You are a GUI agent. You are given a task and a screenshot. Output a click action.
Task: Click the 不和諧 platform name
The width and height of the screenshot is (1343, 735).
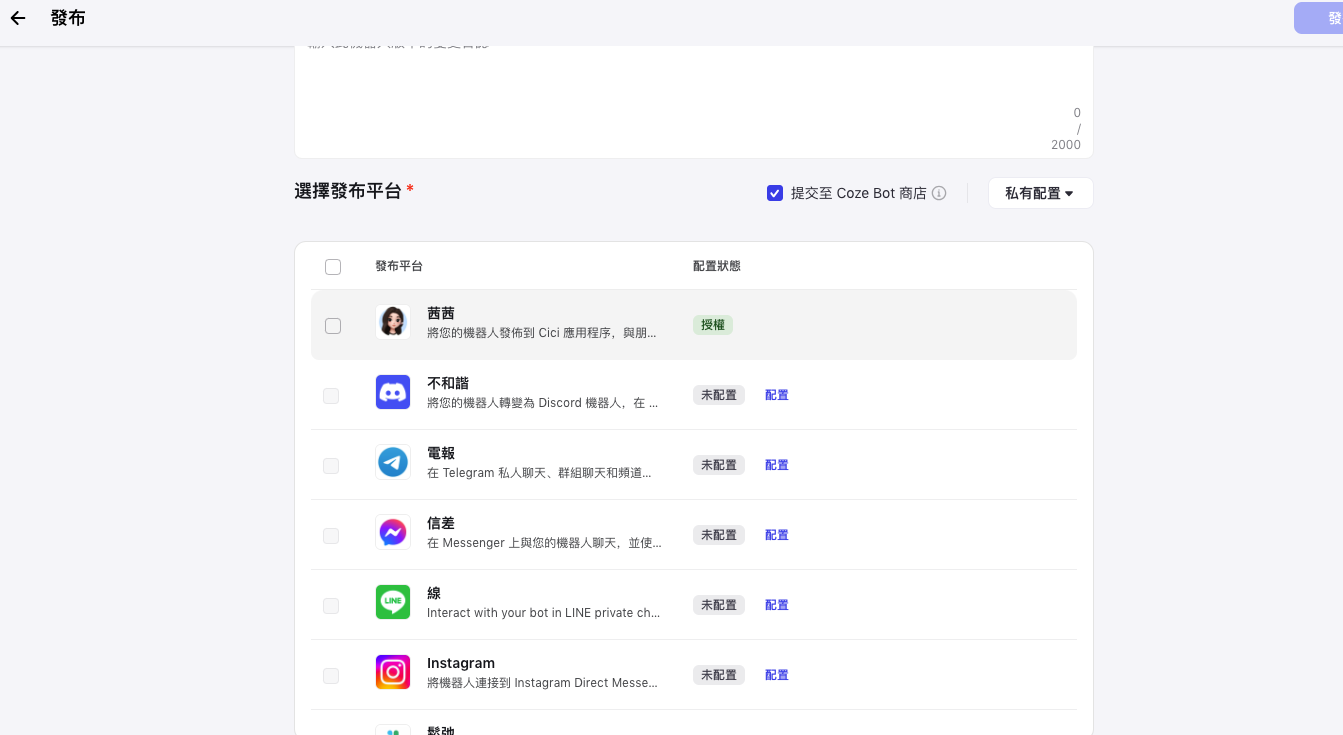[x=448, y=383]
